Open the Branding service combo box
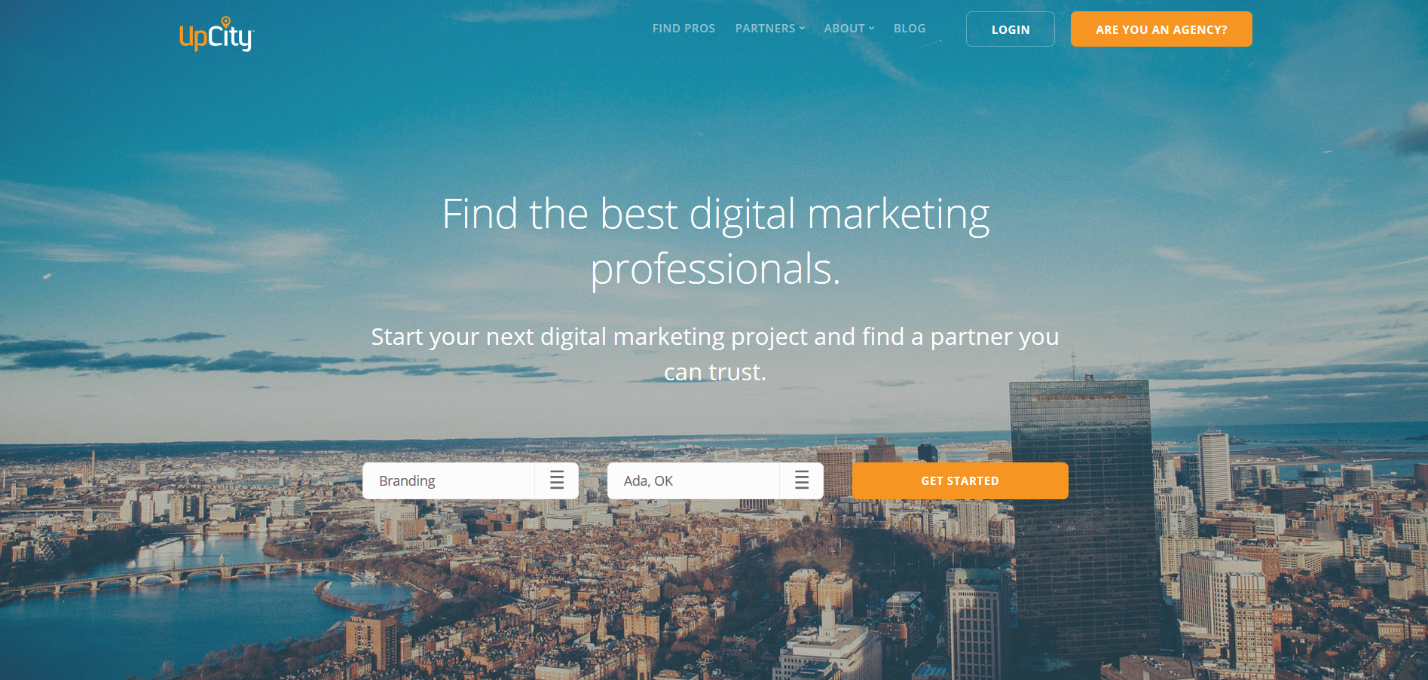Viewport: 1428px width, 680px height. [470, 480]
